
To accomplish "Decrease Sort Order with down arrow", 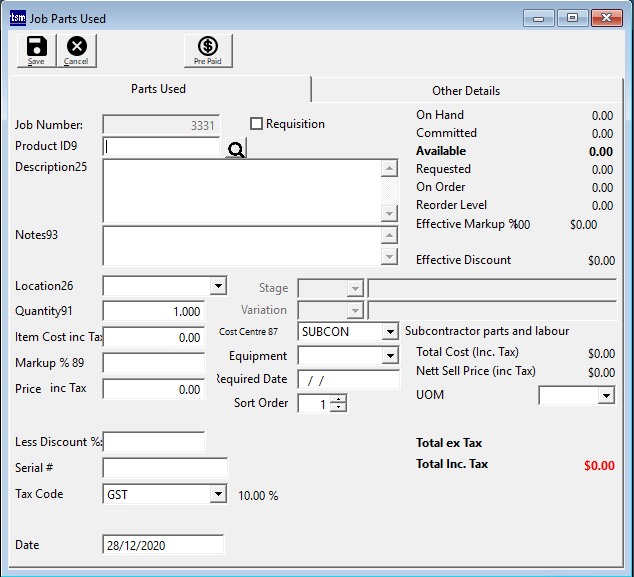I will [339, 408].
